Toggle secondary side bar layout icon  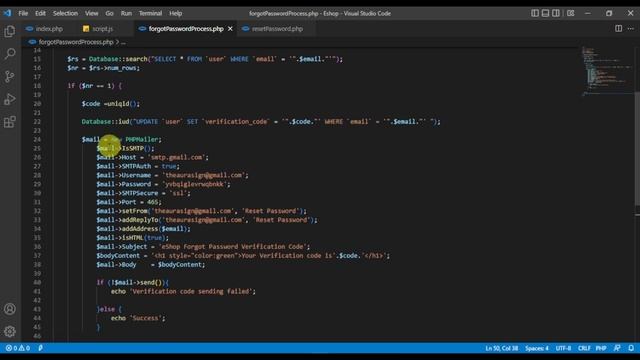click(x=556, y=13)
